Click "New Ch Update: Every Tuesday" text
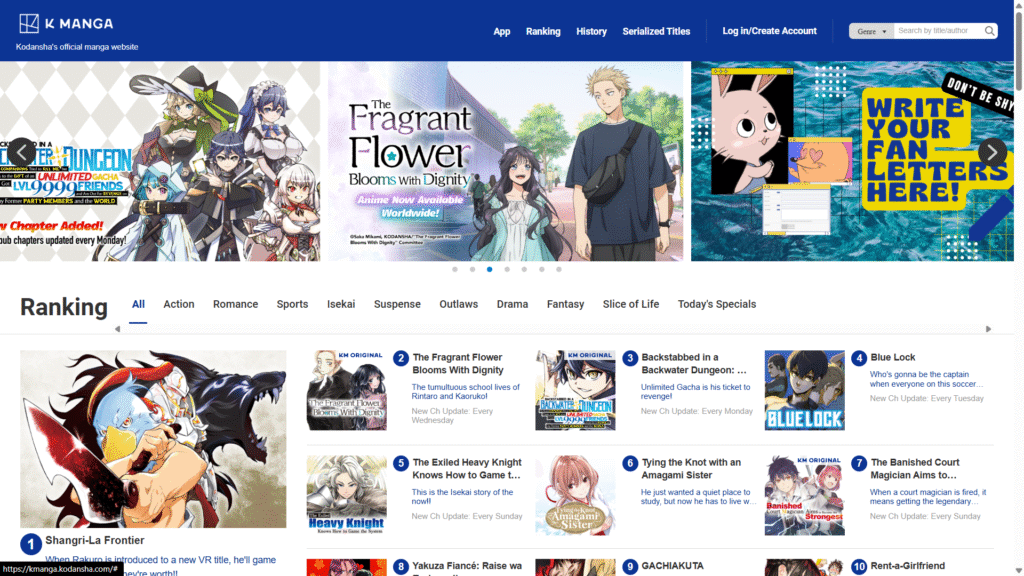The width and height of the screenshot is (1024, 576). 927,398
